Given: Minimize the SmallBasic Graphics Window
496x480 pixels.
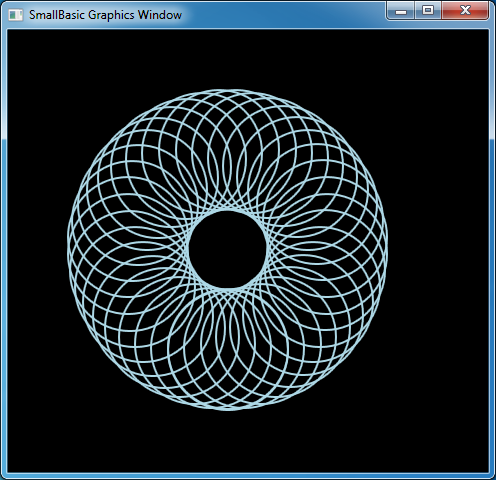Looking at the screenshot, I should (401, 11).
